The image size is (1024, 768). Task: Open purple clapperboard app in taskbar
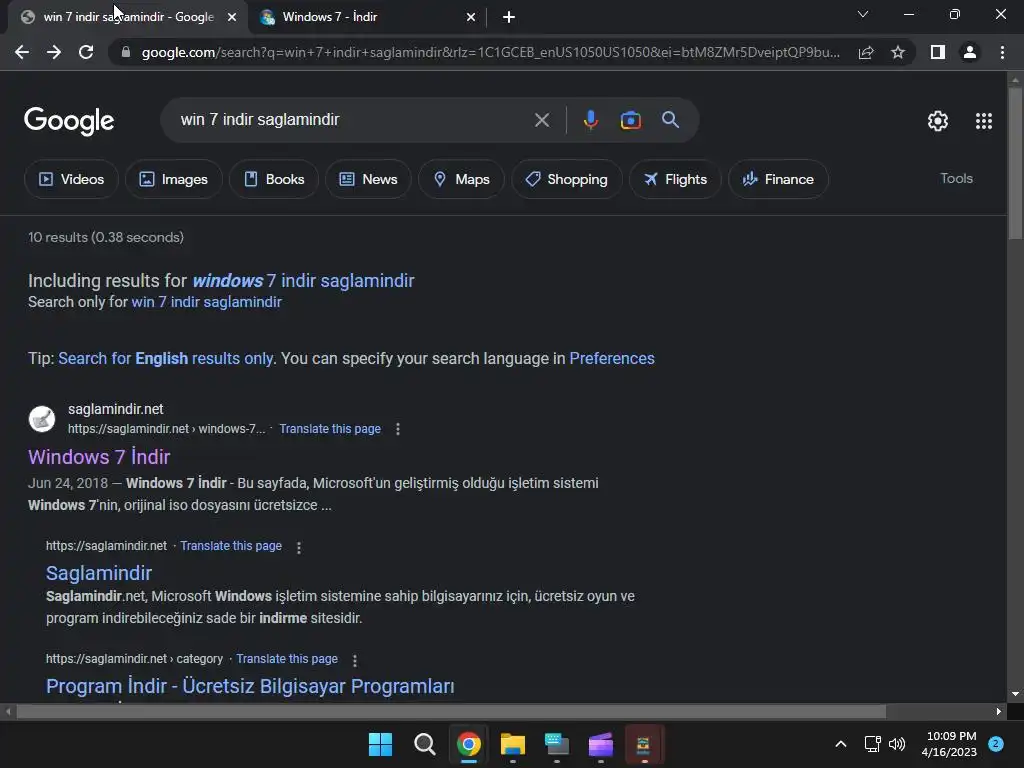point(600,744)
